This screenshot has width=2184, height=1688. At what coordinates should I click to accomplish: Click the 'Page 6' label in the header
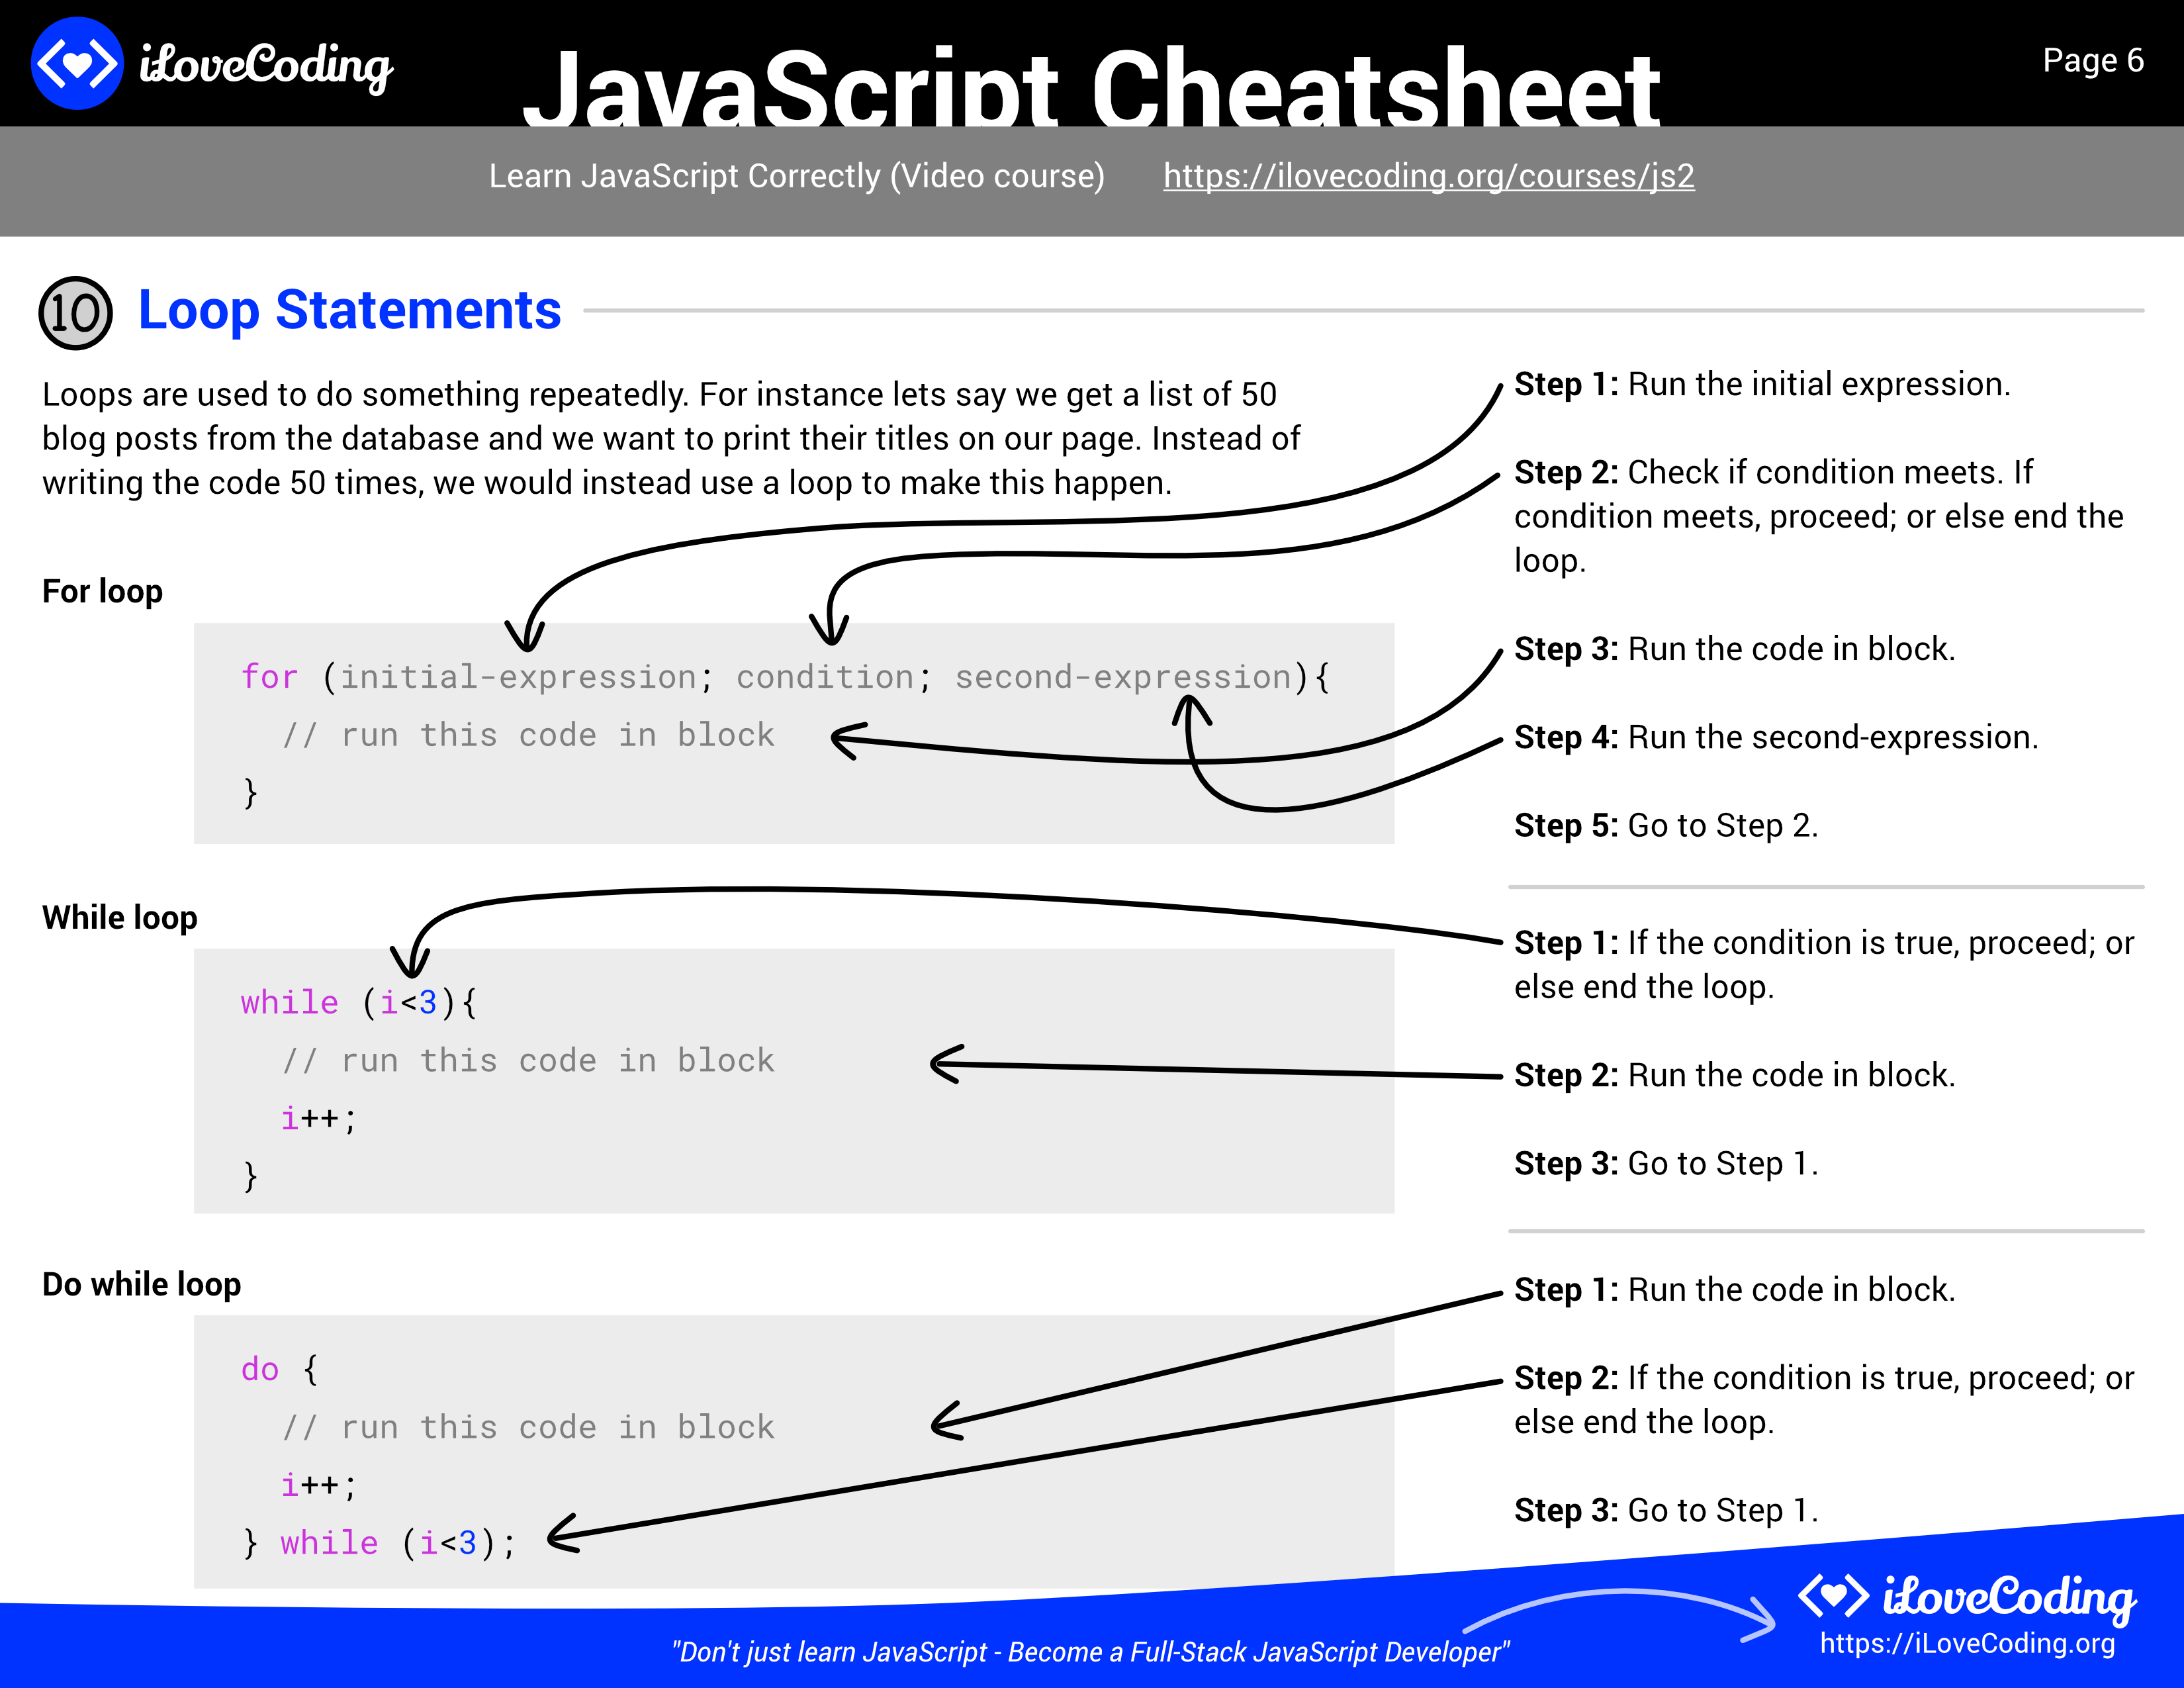2092,61
